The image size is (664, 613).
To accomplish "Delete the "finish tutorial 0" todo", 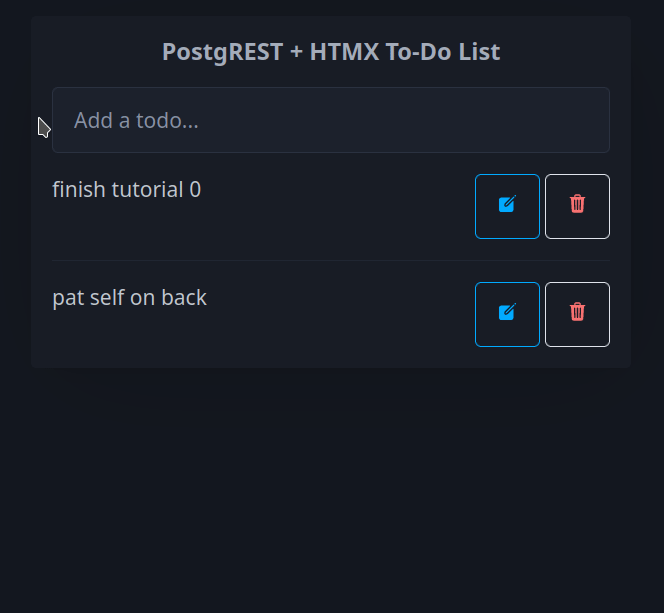I will [577, 206].
